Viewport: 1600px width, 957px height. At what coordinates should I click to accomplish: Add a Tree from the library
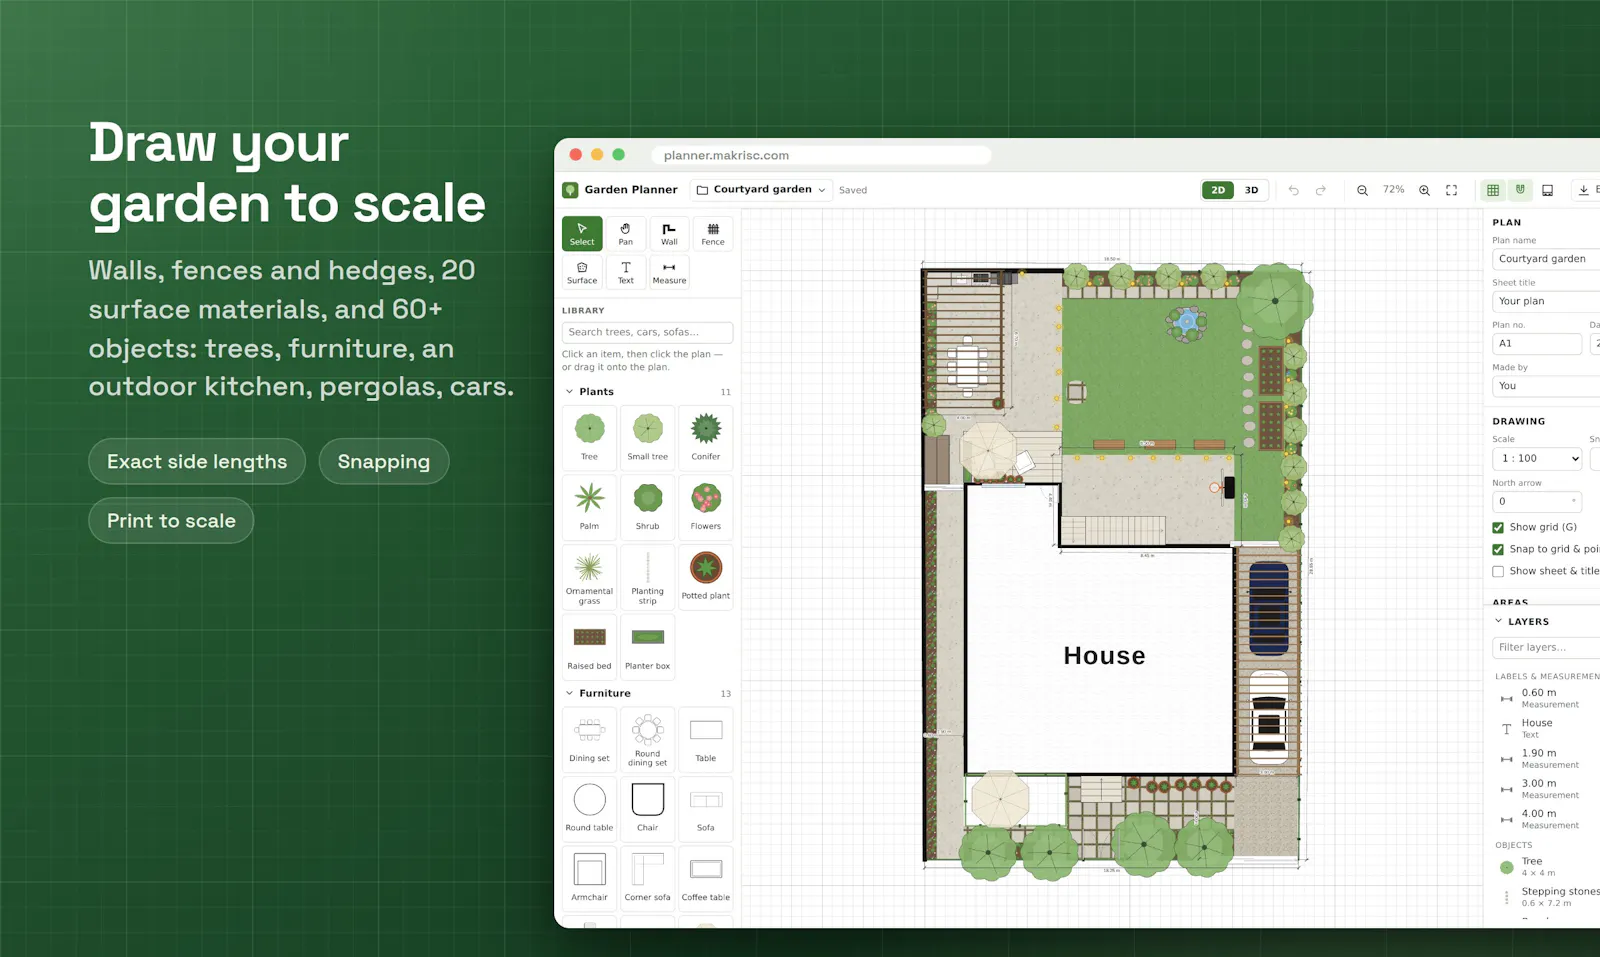click(590, 437)
